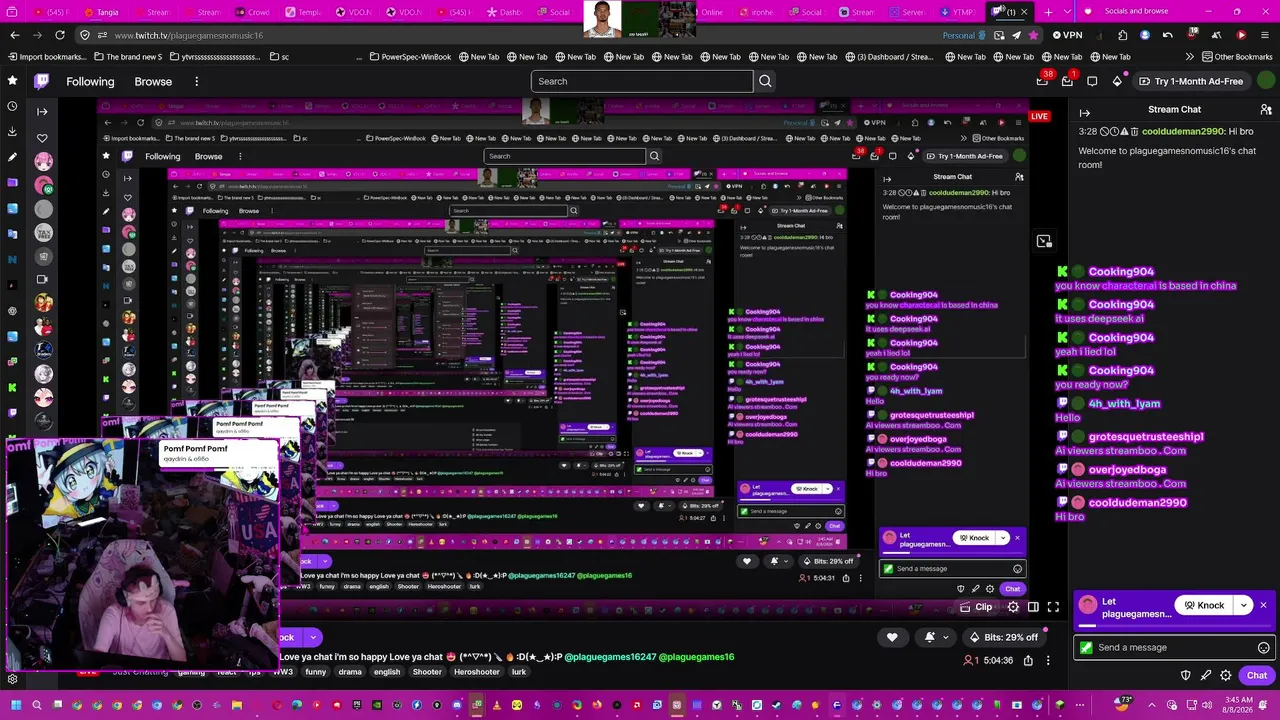The image size is (1280, 720).
Task: Click the Send a message chat input
Action: 1174,648
